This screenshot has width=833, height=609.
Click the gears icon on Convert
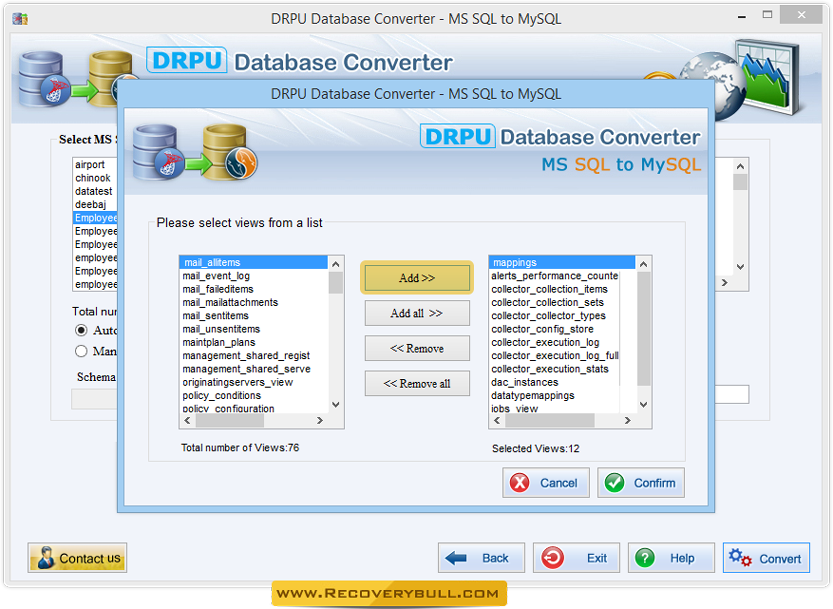(x=740, y=557)
